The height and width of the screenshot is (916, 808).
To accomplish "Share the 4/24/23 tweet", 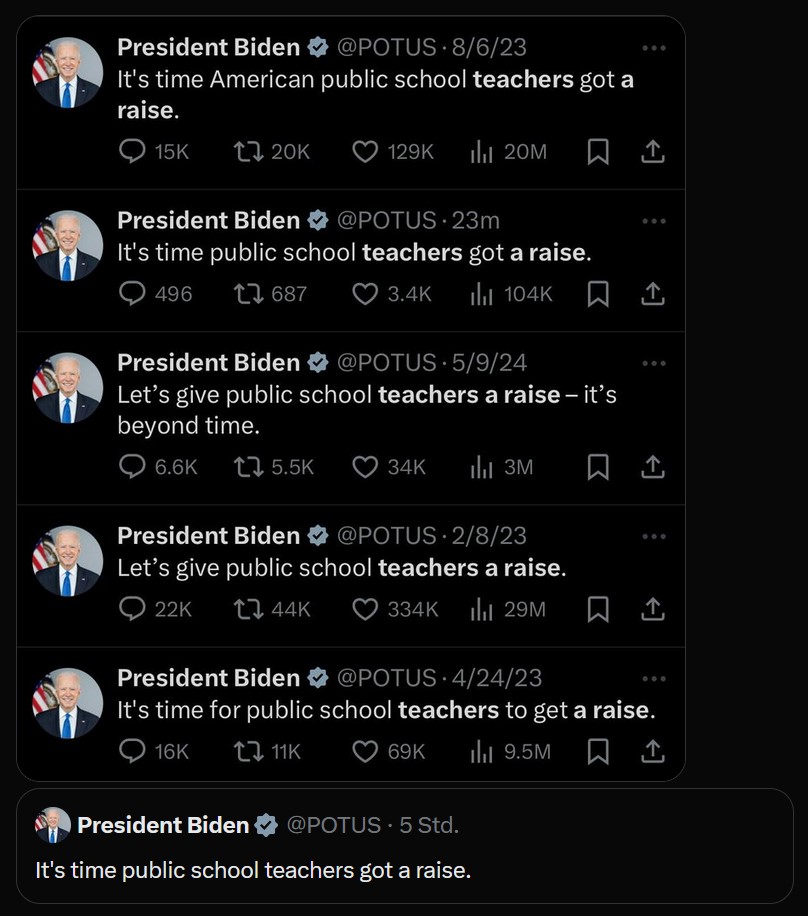I will 652,751.
